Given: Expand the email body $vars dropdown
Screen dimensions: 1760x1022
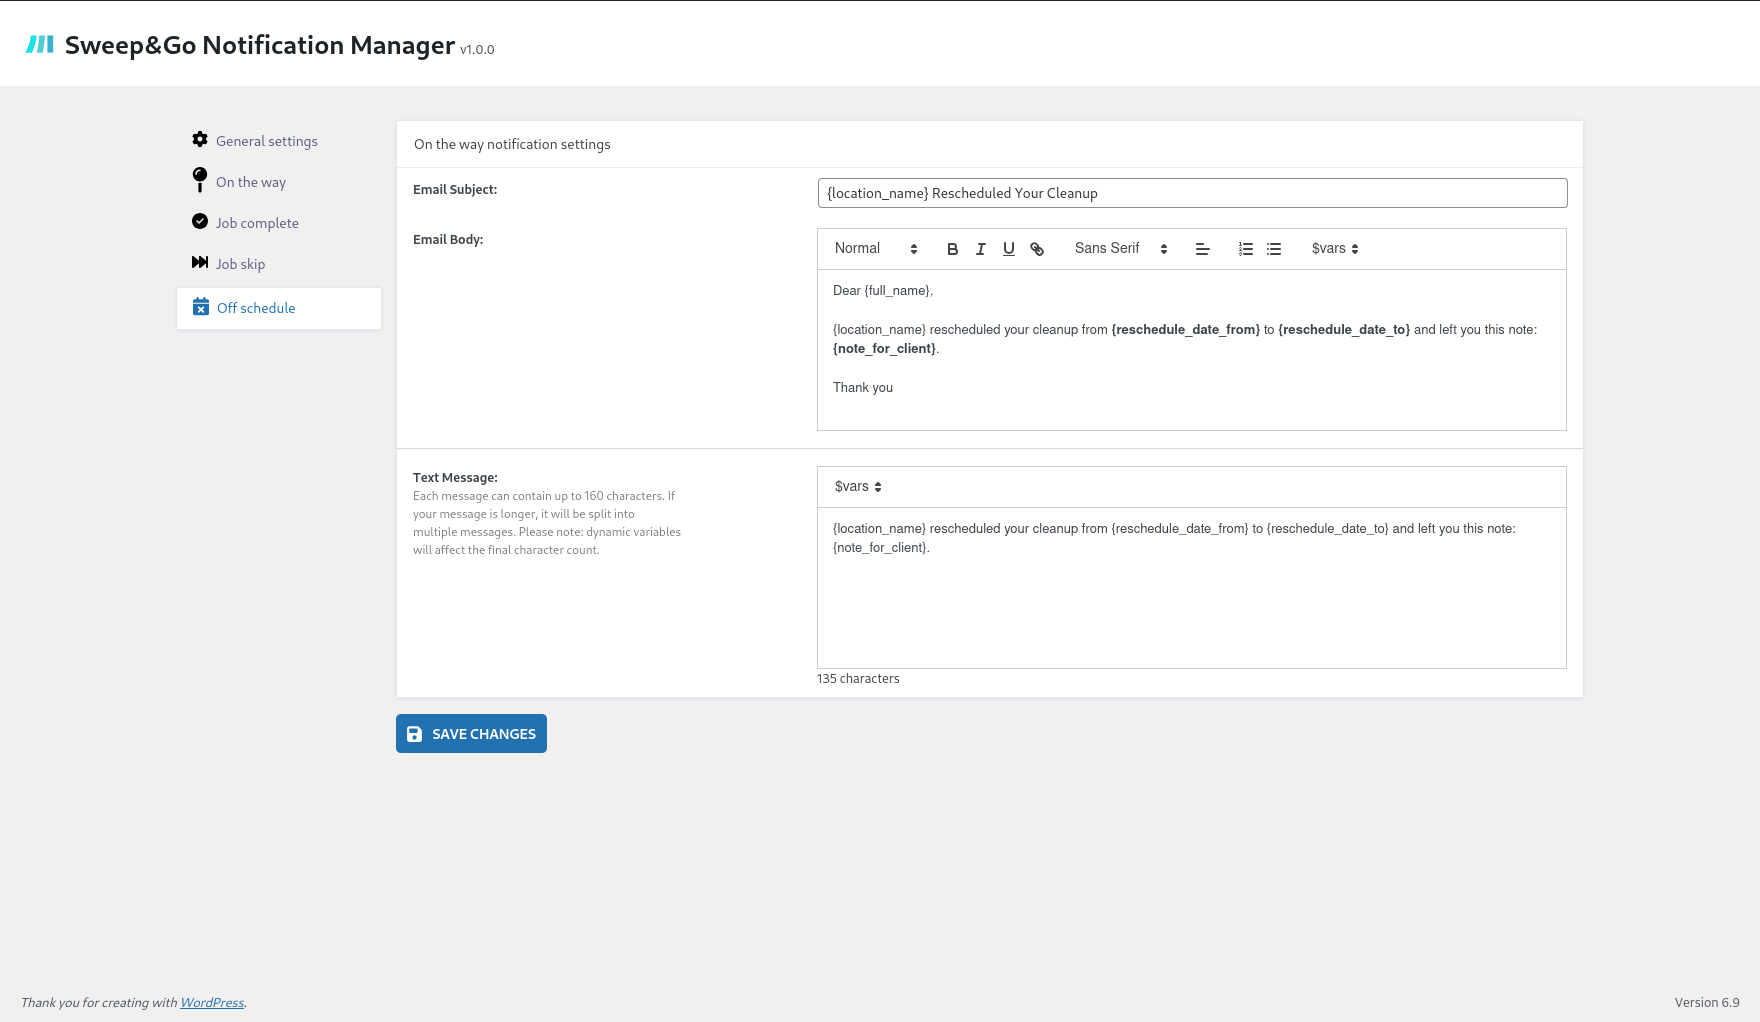Looking at the screenshot, I should [1334, 249].
